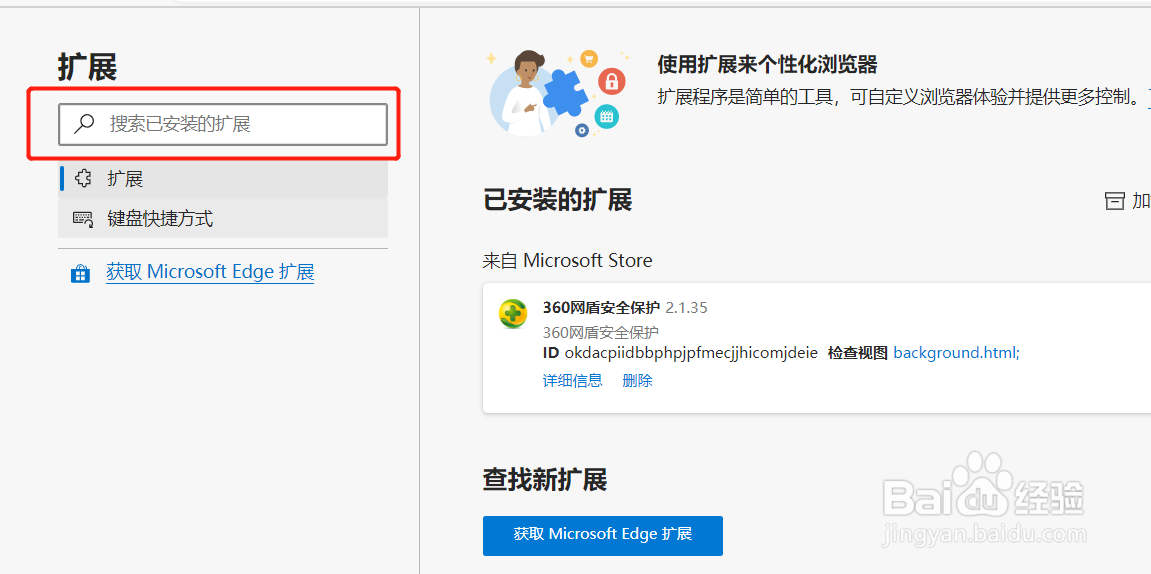Click the 查找新扩展 heading
This screenshot has height=574, width=1151.
[x=545, y=480]
